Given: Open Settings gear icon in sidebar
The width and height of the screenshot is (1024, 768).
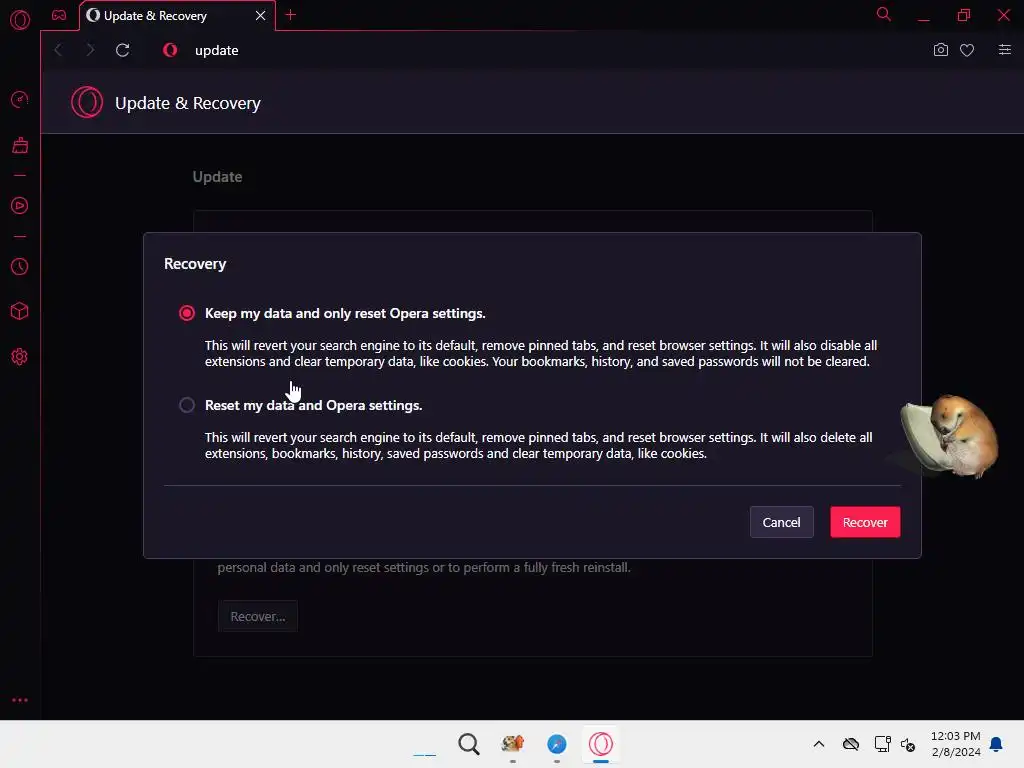Looking at the screenshot, I should [20, 357].
